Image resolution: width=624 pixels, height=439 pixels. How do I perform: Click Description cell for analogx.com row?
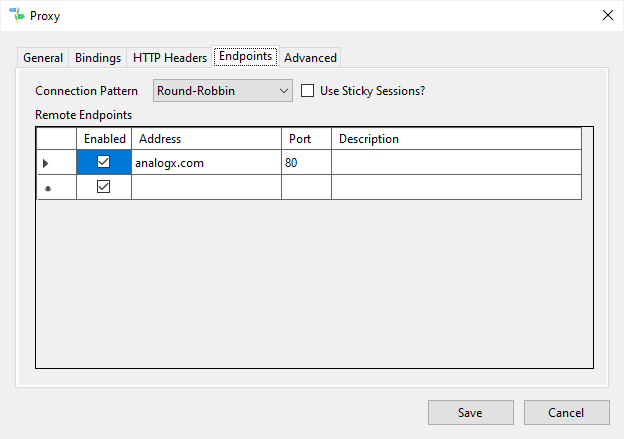click(456, 163)
